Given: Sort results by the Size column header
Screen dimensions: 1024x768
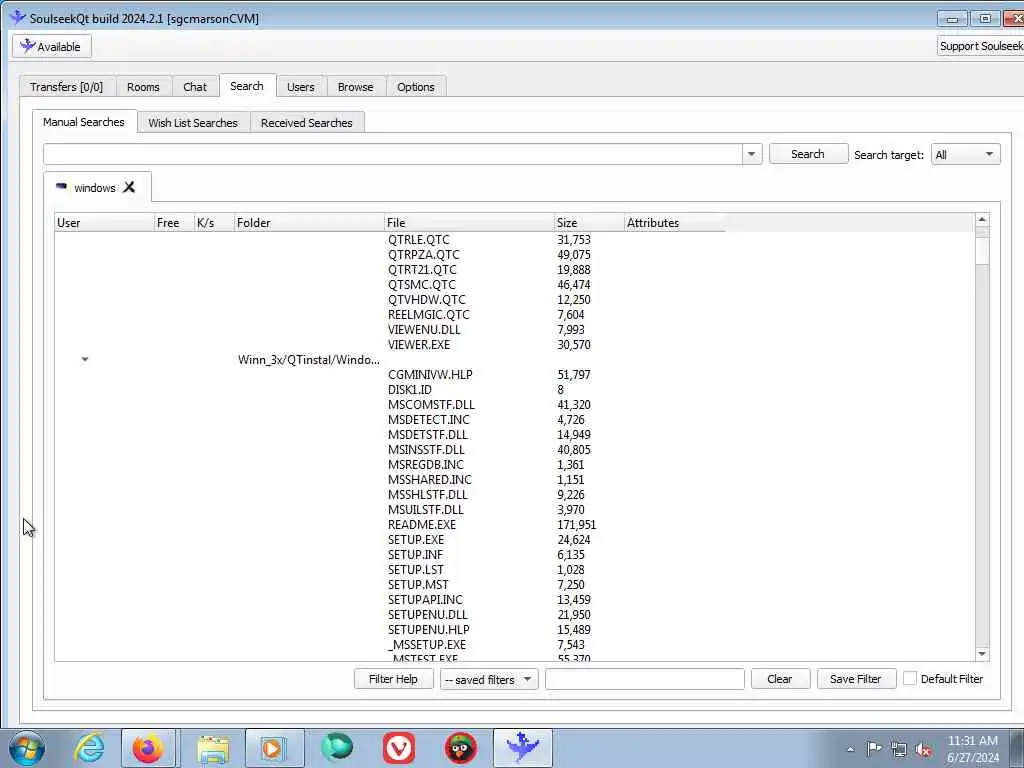Looking at the screenshot, I should [589, 223].
